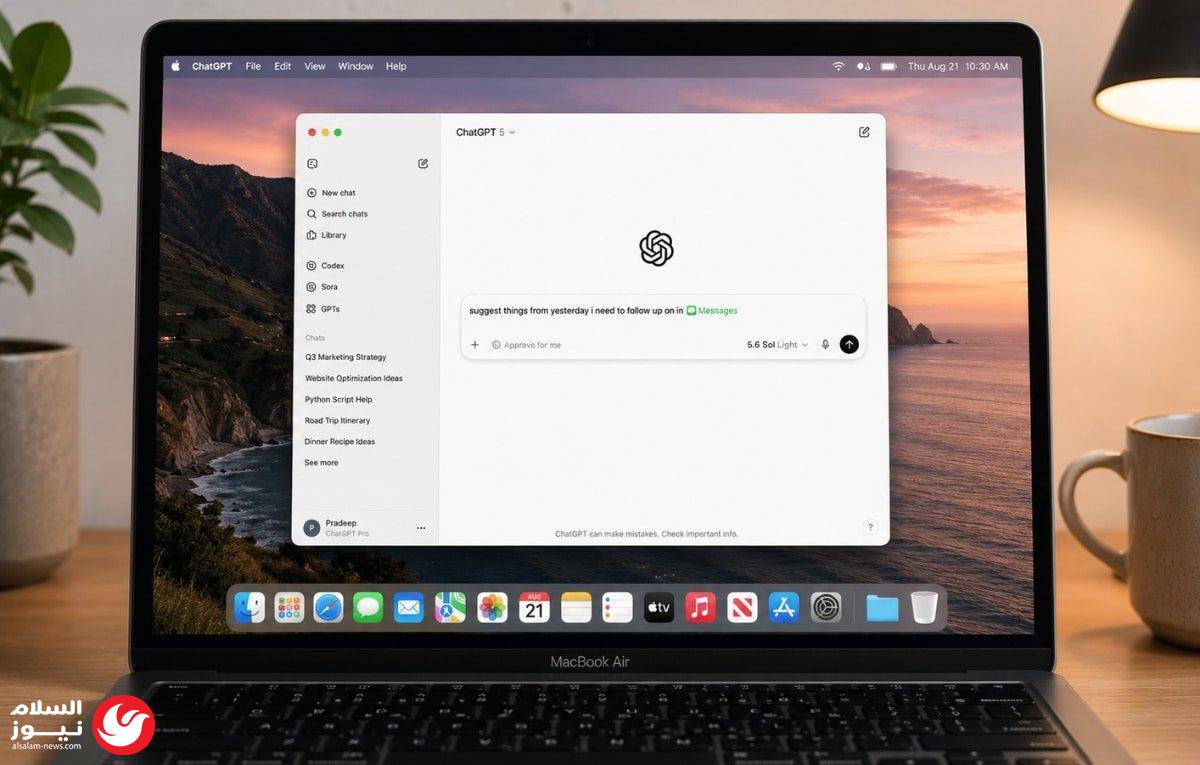
Task: Open Launchpad from the Dock
Action: pyautogui.click(x=289, y=607)
